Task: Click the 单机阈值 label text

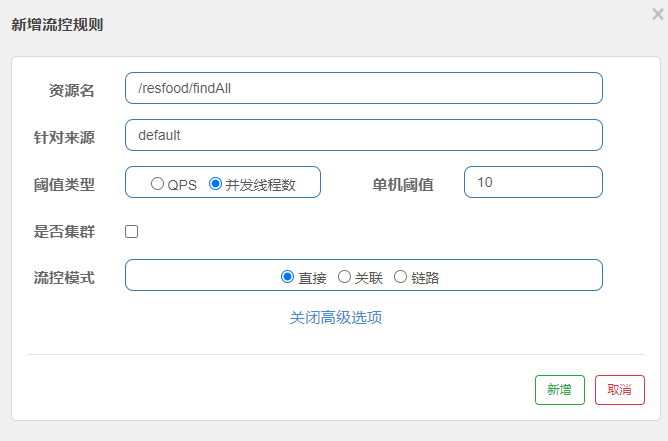Action: [403, 184]
